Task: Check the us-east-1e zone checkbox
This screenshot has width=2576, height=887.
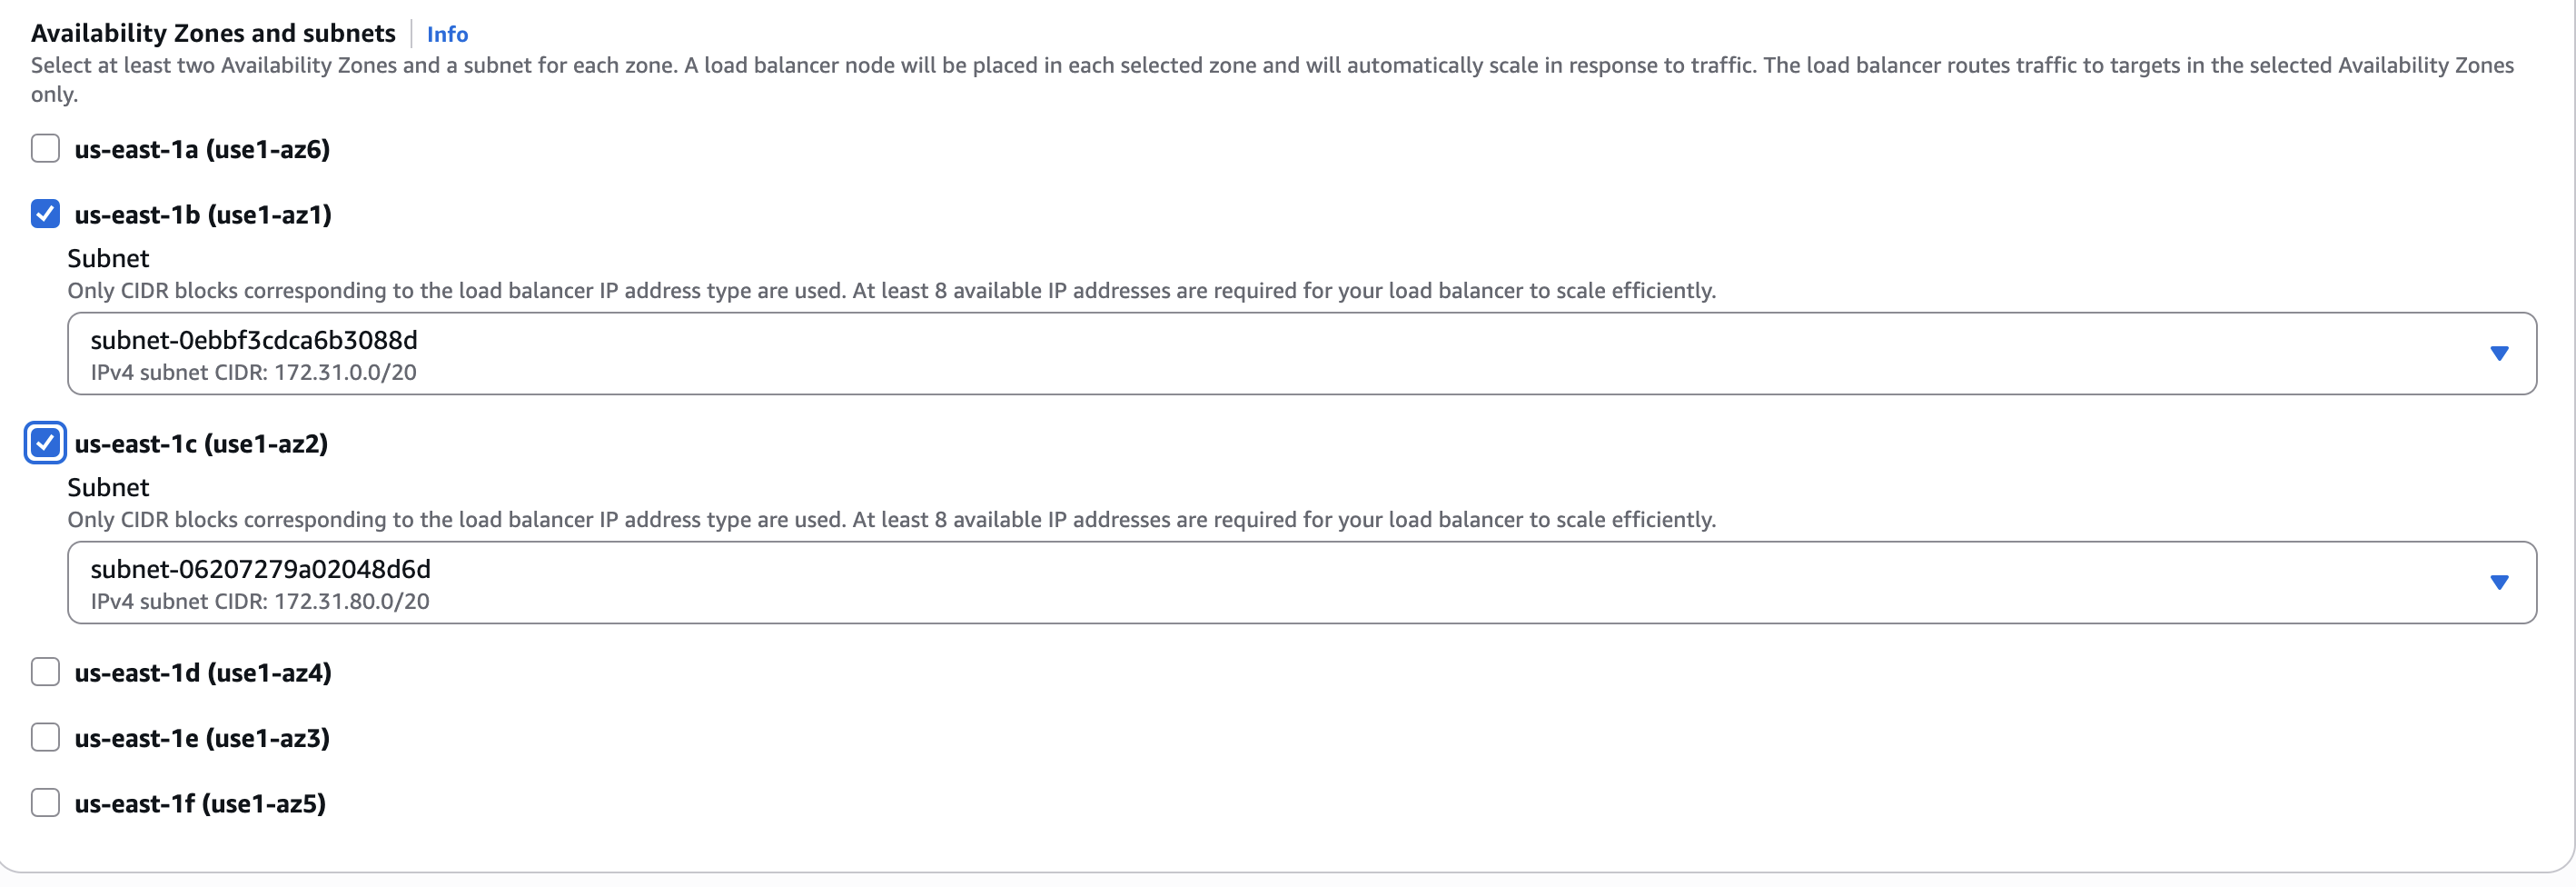Action: click(45, 737)
